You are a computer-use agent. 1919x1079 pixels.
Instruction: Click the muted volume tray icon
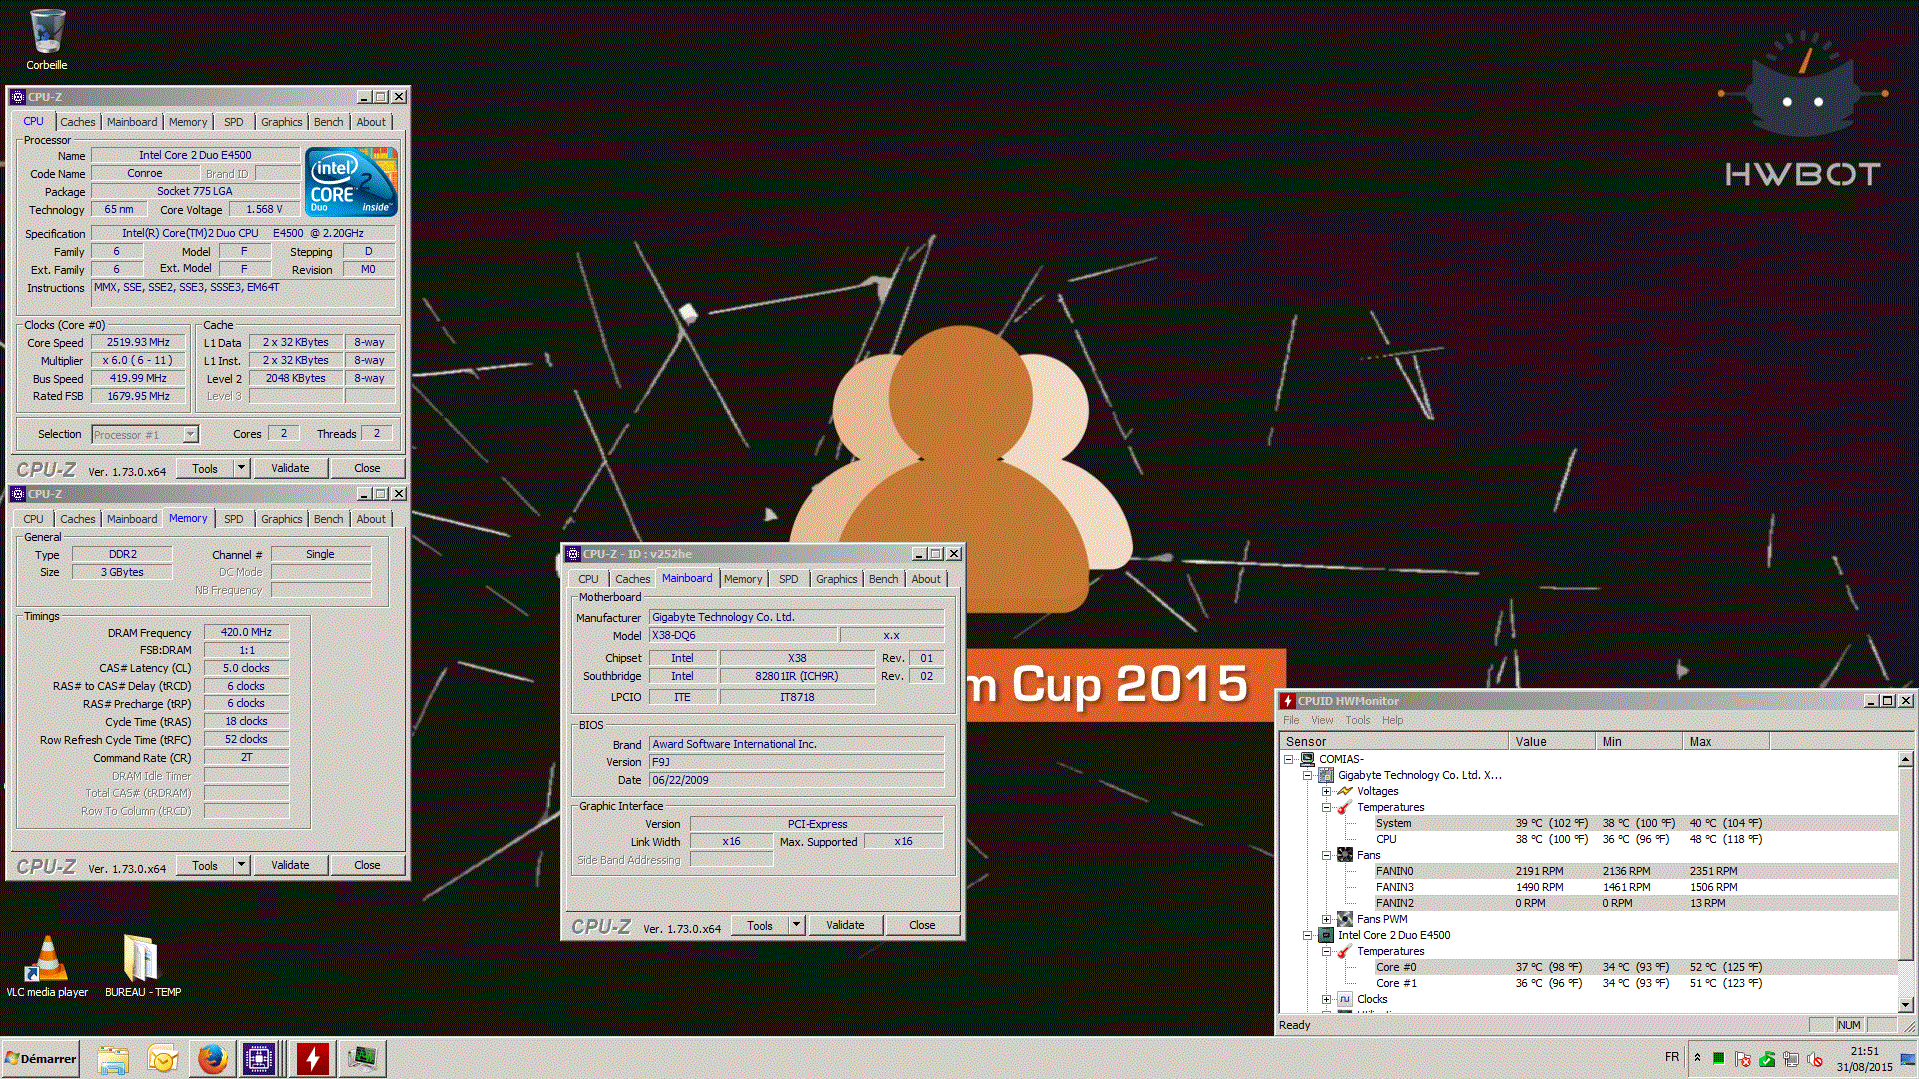pos(1815,1059)
